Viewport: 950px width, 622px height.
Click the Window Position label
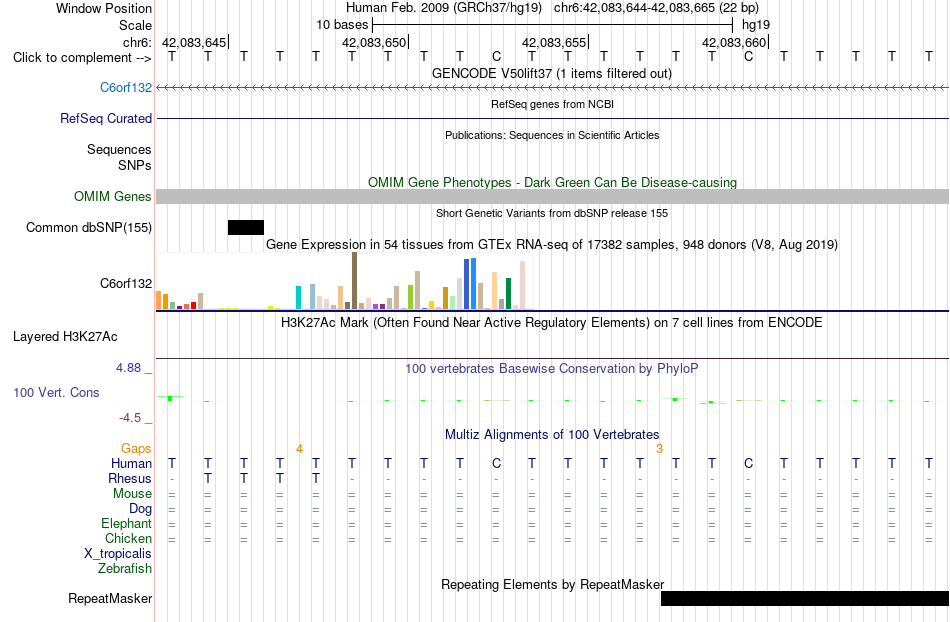click(x=104, y=8)
